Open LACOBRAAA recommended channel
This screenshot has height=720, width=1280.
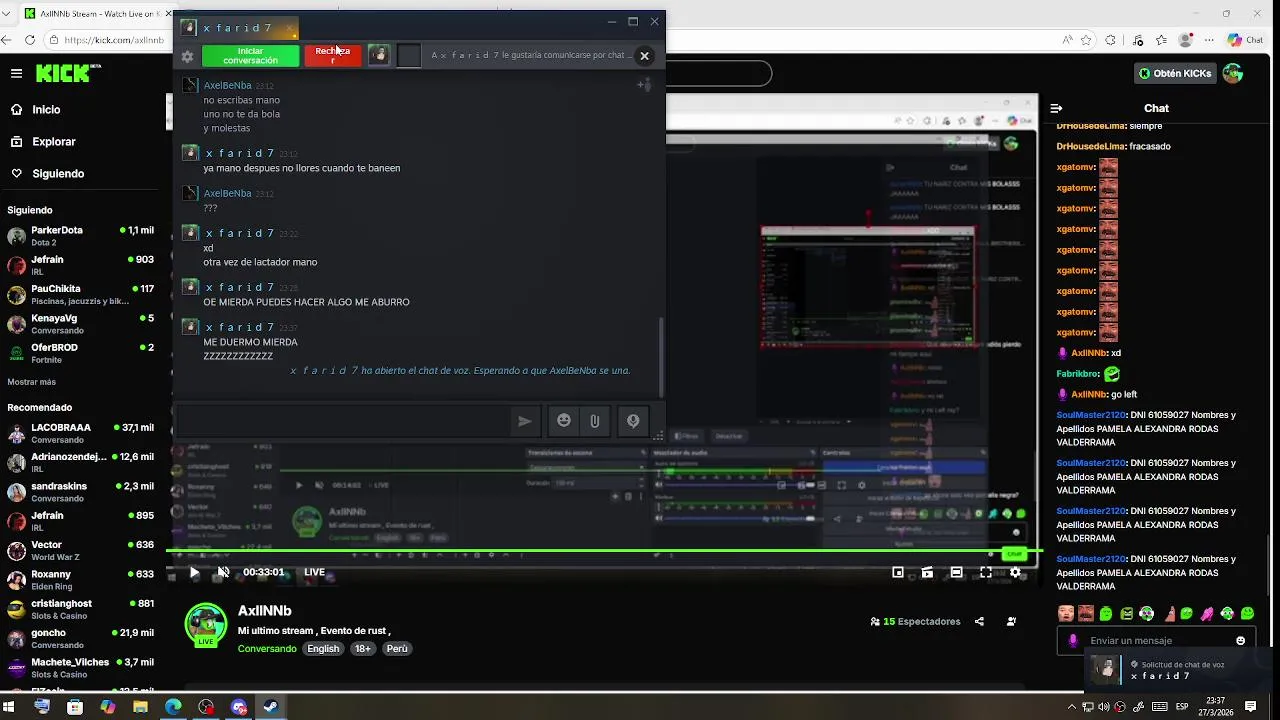click(x=81, y=433)
